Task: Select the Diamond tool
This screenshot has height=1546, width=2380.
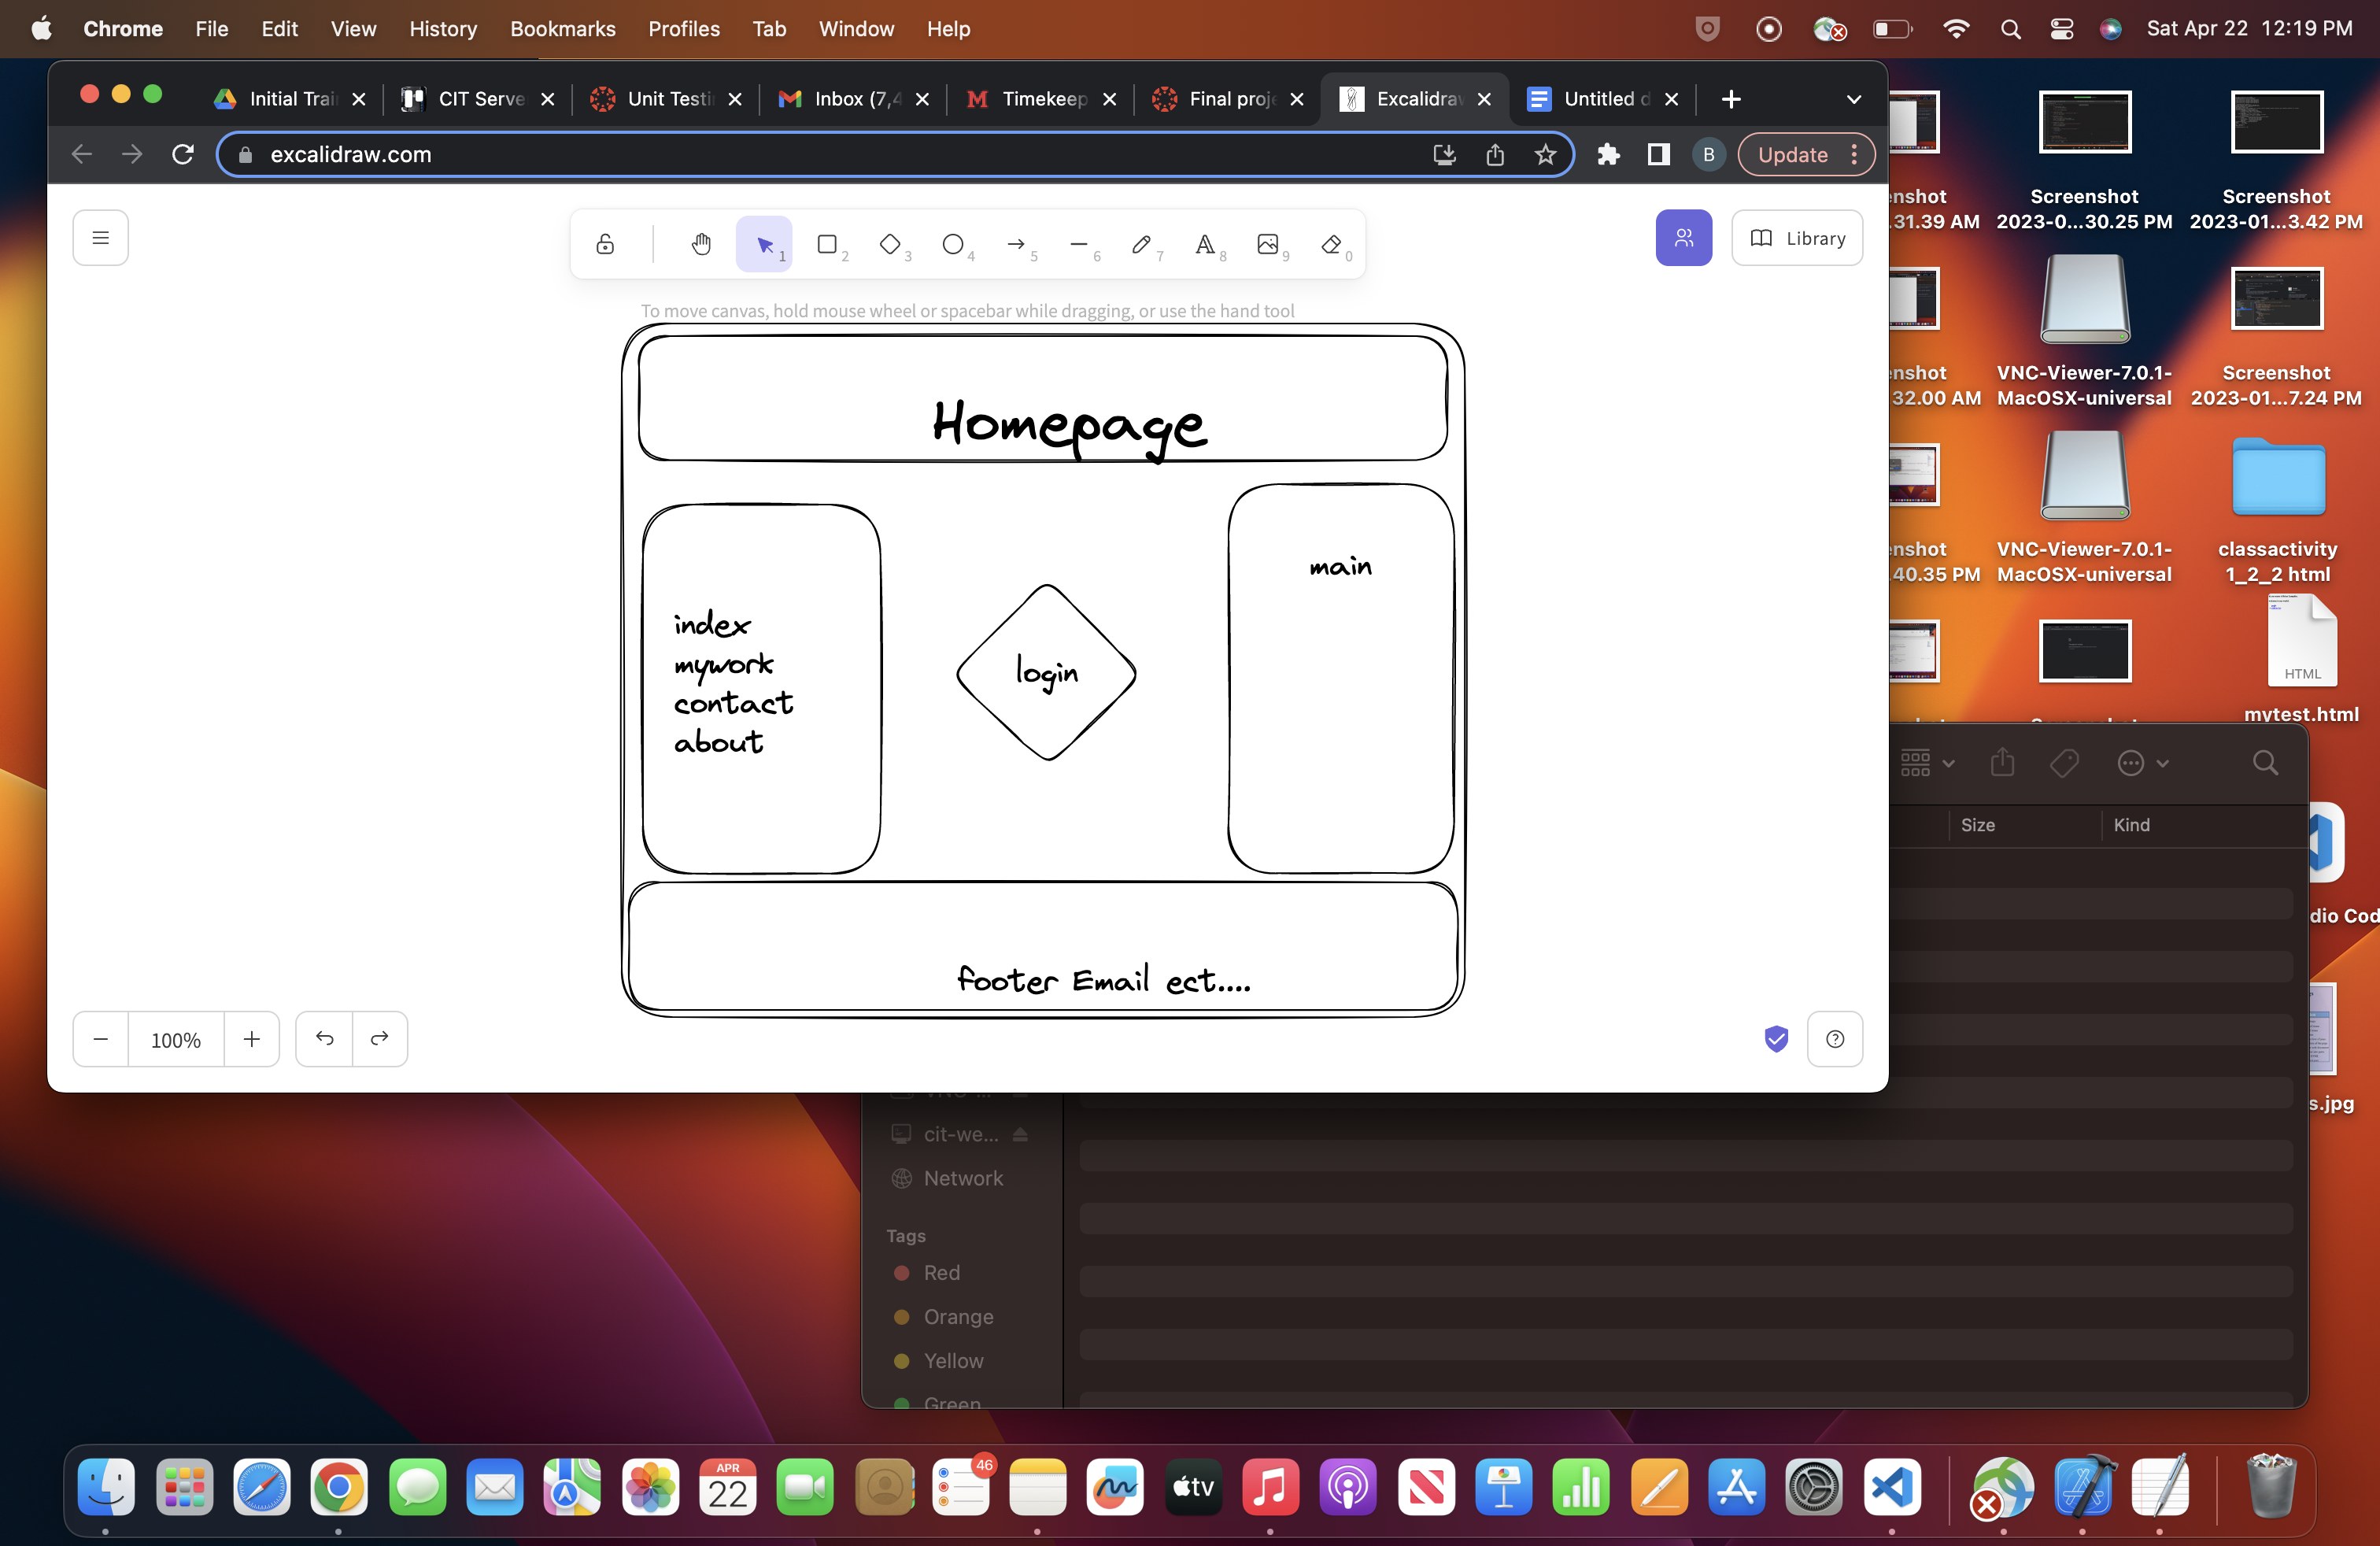Action: (890, 244)
